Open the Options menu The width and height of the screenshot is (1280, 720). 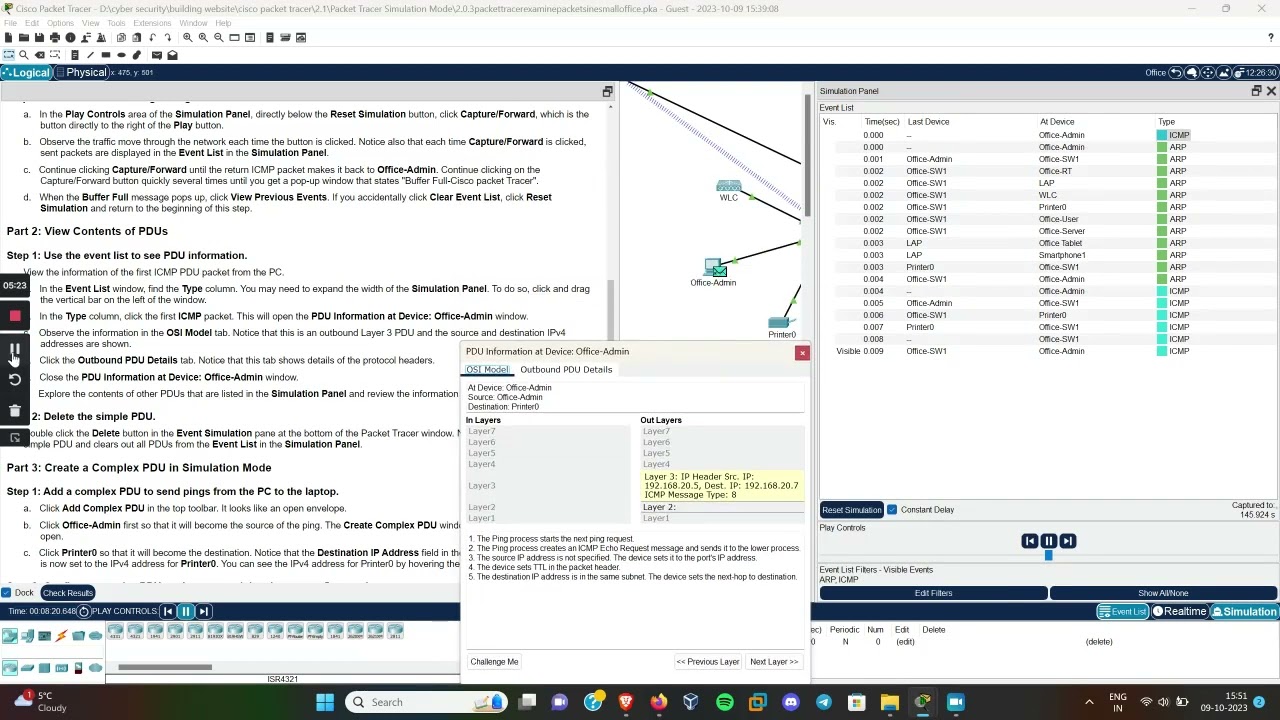[60, 23]
